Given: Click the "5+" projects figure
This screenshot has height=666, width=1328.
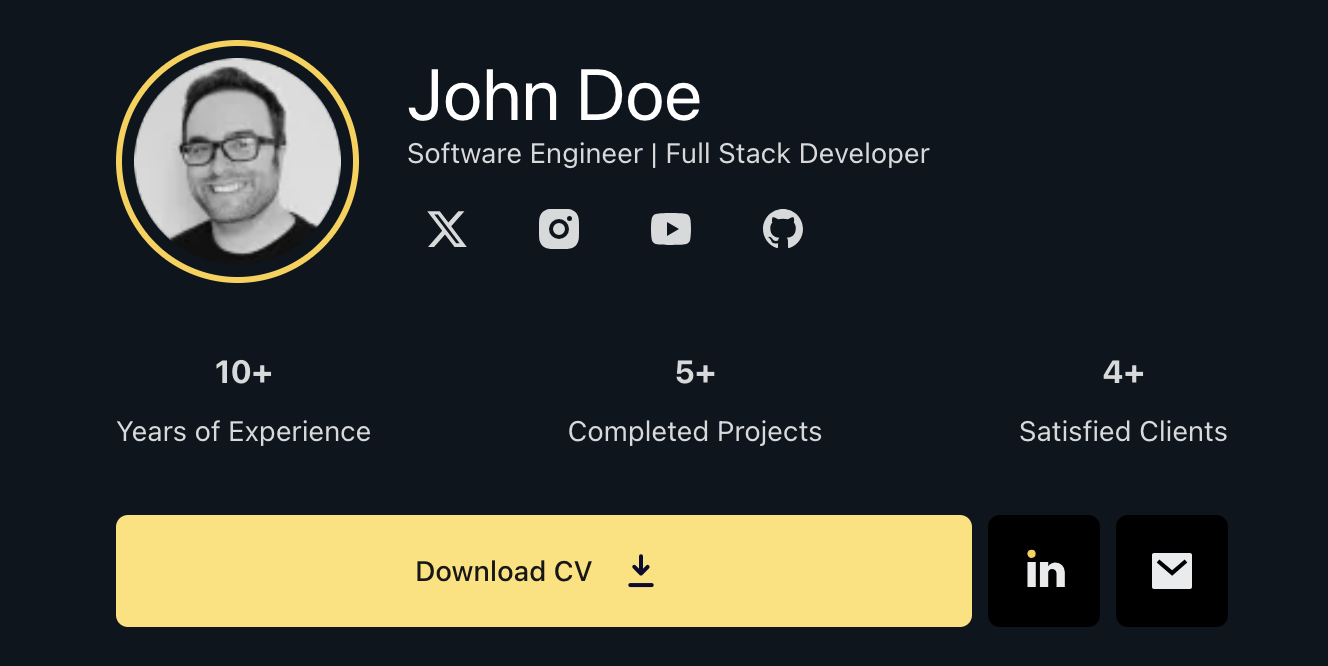Looking at the screenshot, I should click(x=695, y=373).
